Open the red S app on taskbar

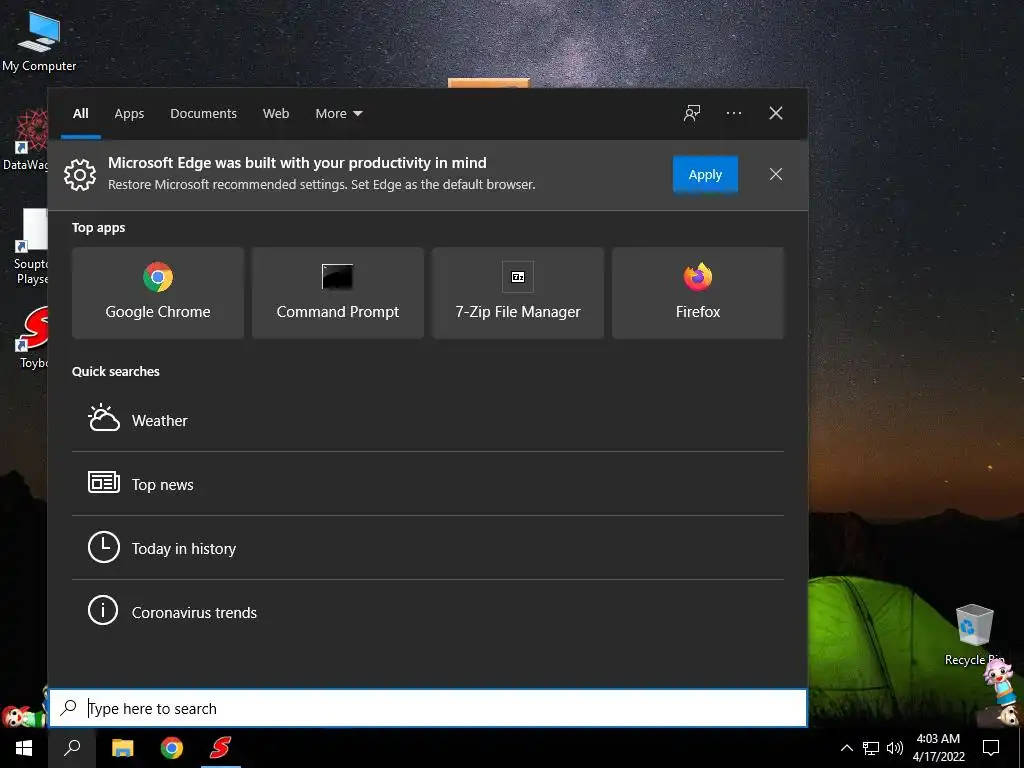pyautogui.click(x=221, y=748)
